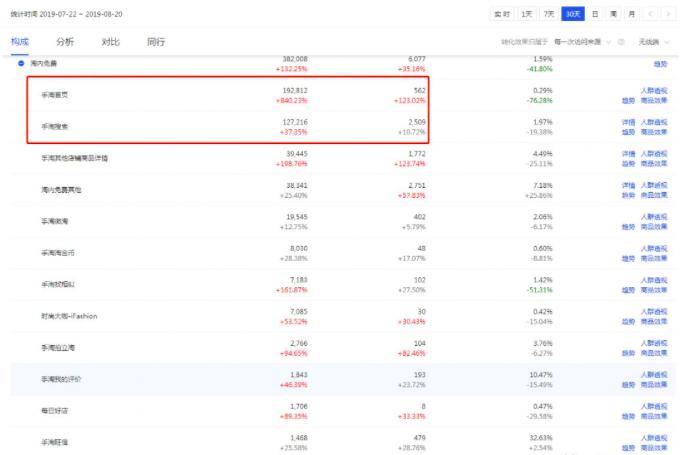Open 商品效果 for the 手淘搜索 row
The width and height of the screenshot is (686, 455).
(x=654, y=132)
